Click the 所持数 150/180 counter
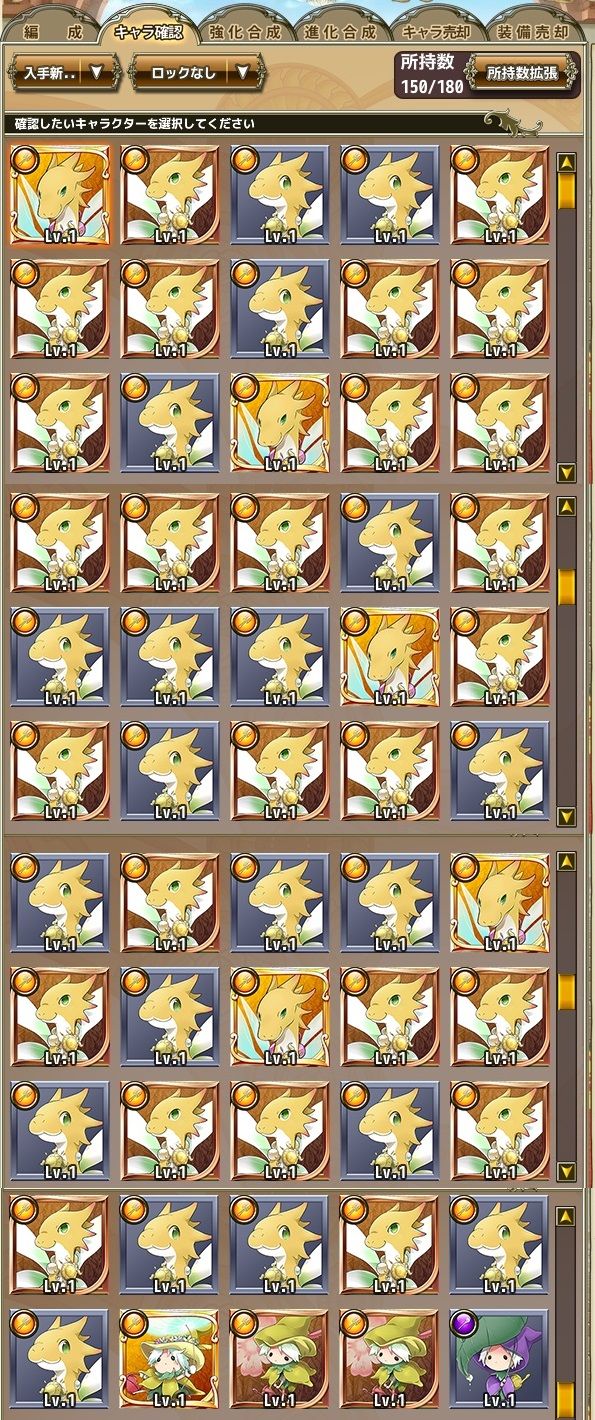The height and width of the screenshot is (1420, 595). coord(433,73)
